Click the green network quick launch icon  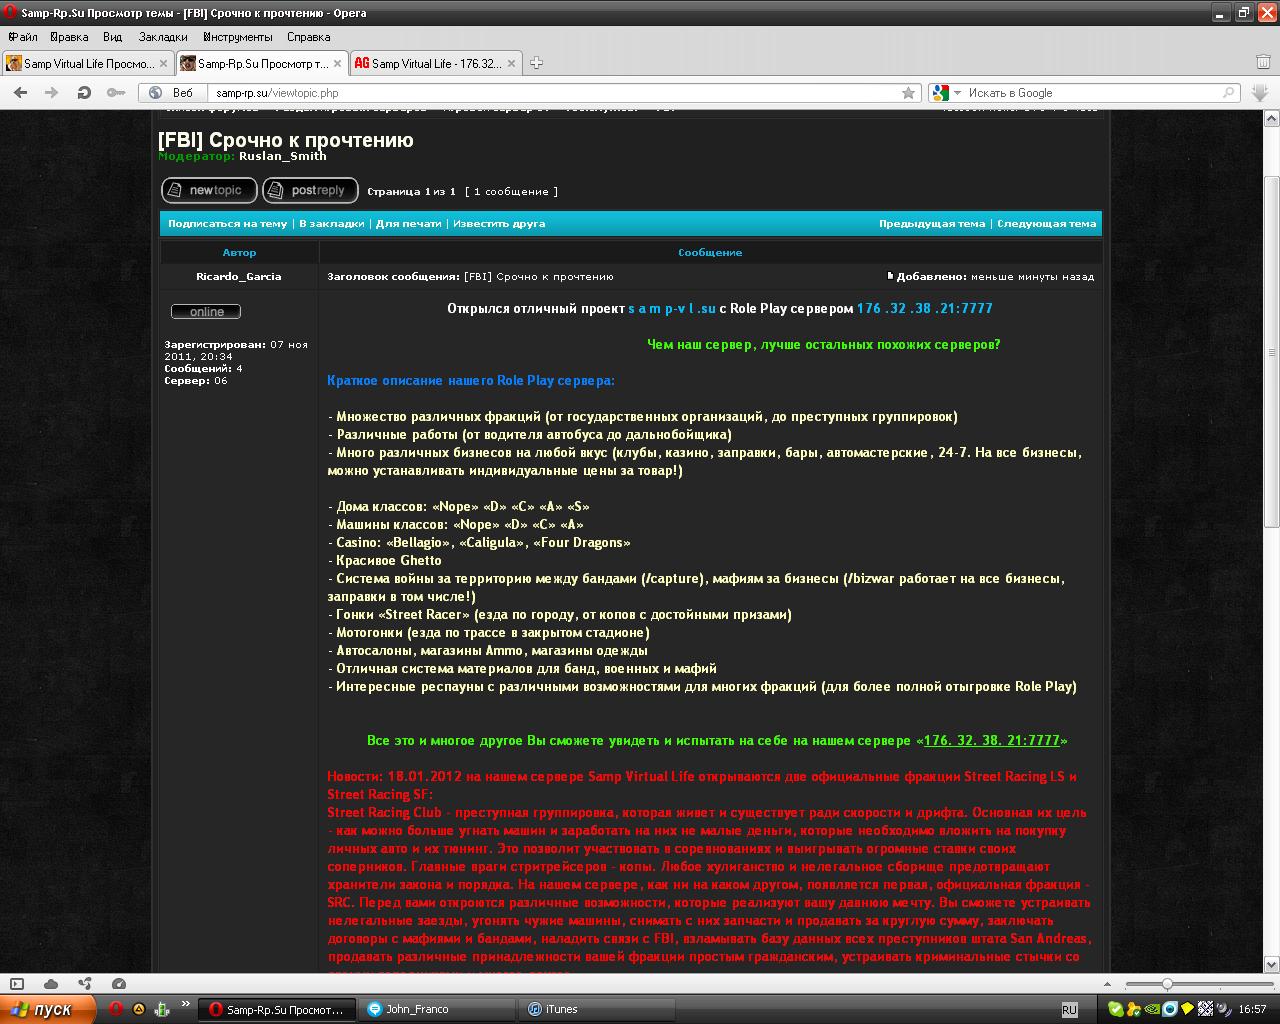(x=162, y=1009)
